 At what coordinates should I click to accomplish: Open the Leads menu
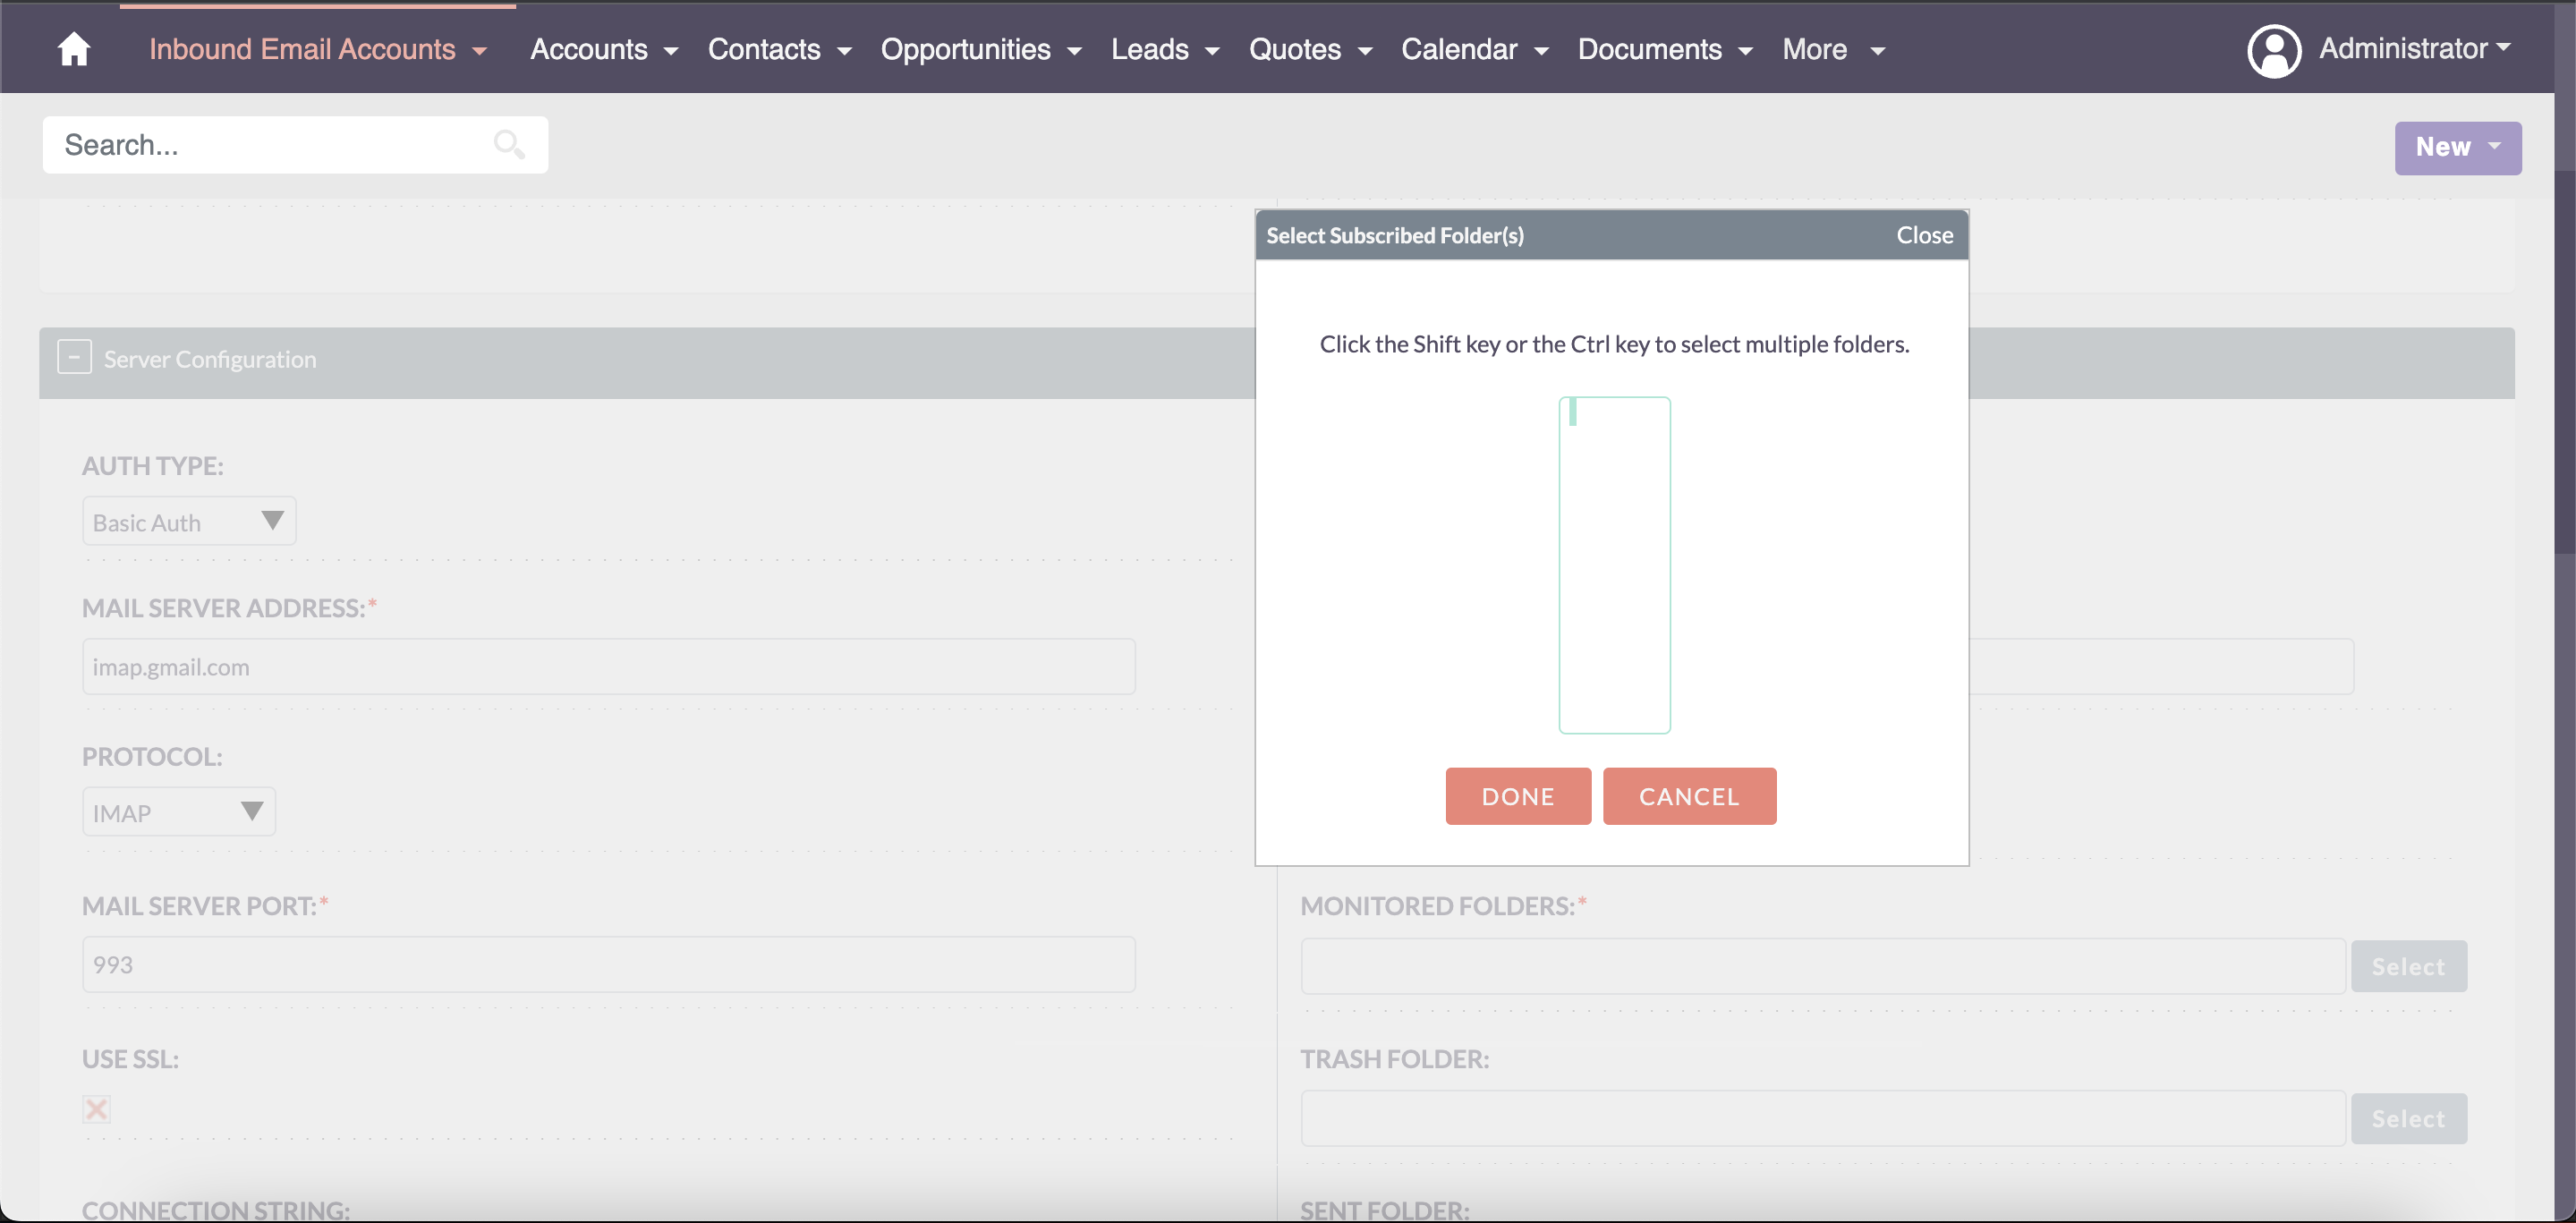click(1165, 49)
